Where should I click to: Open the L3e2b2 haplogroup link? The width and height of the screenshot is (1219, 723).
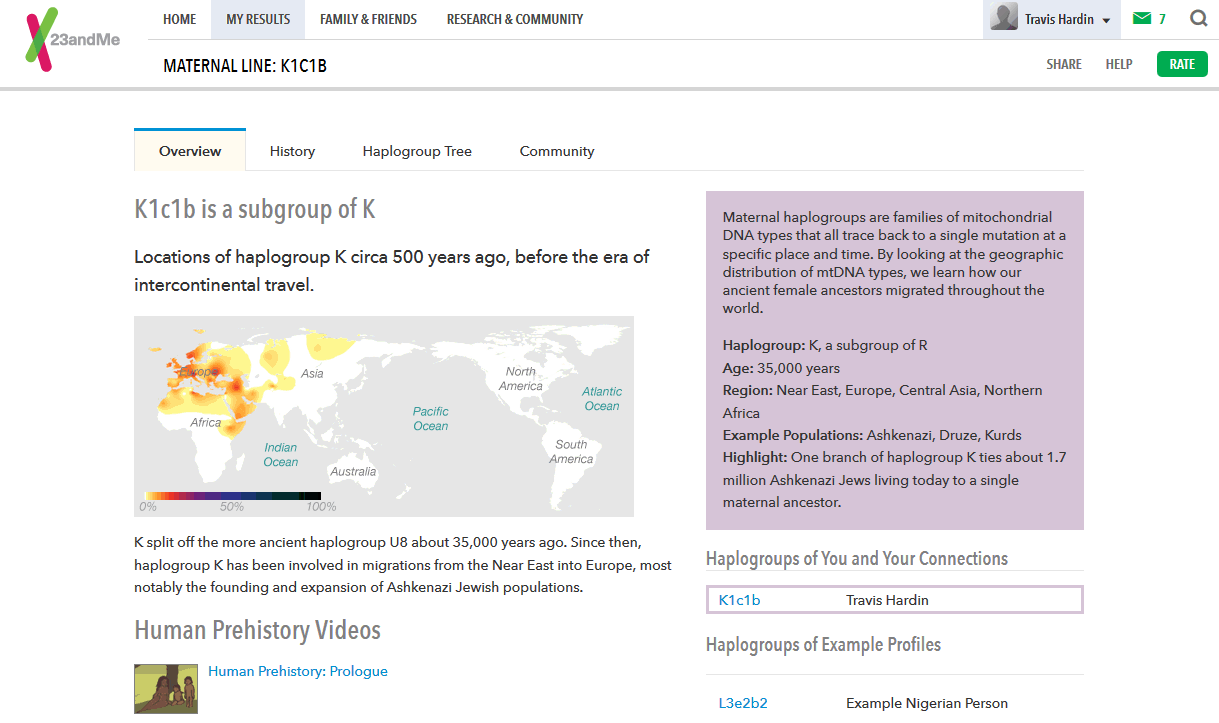click(x=743, y=703)
